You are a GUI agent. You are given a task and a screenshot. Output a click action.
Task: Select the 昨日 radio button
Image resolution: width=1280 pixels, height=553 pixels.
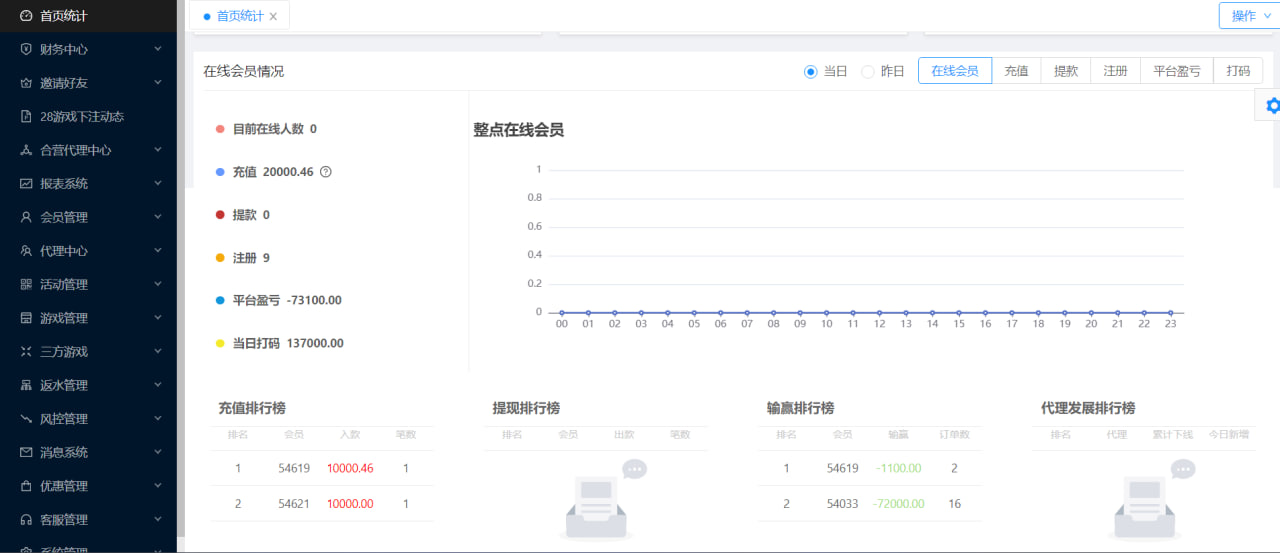coord(868,72)
